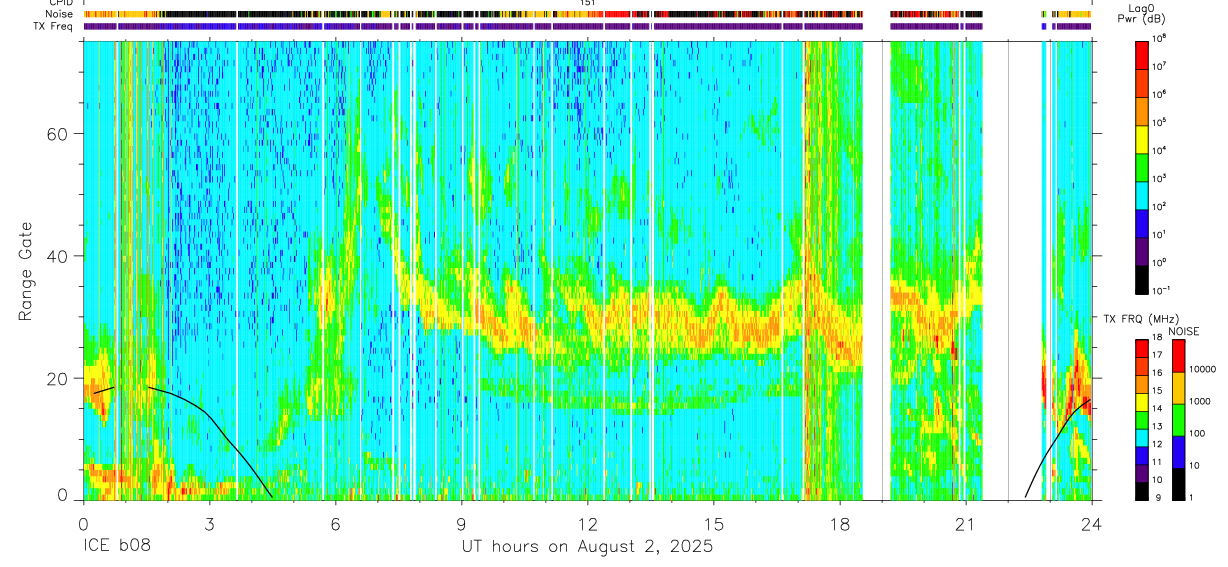1228x567 pixels.
Task: Click the "UT hours on August 2, 2025" axis title
Action: (587, 547)
